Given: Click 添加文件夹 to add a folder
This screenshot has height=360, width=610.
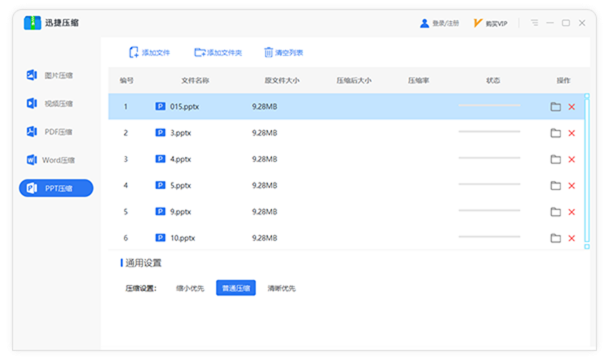Looking at the screenshot, I should tap(218, 53).
